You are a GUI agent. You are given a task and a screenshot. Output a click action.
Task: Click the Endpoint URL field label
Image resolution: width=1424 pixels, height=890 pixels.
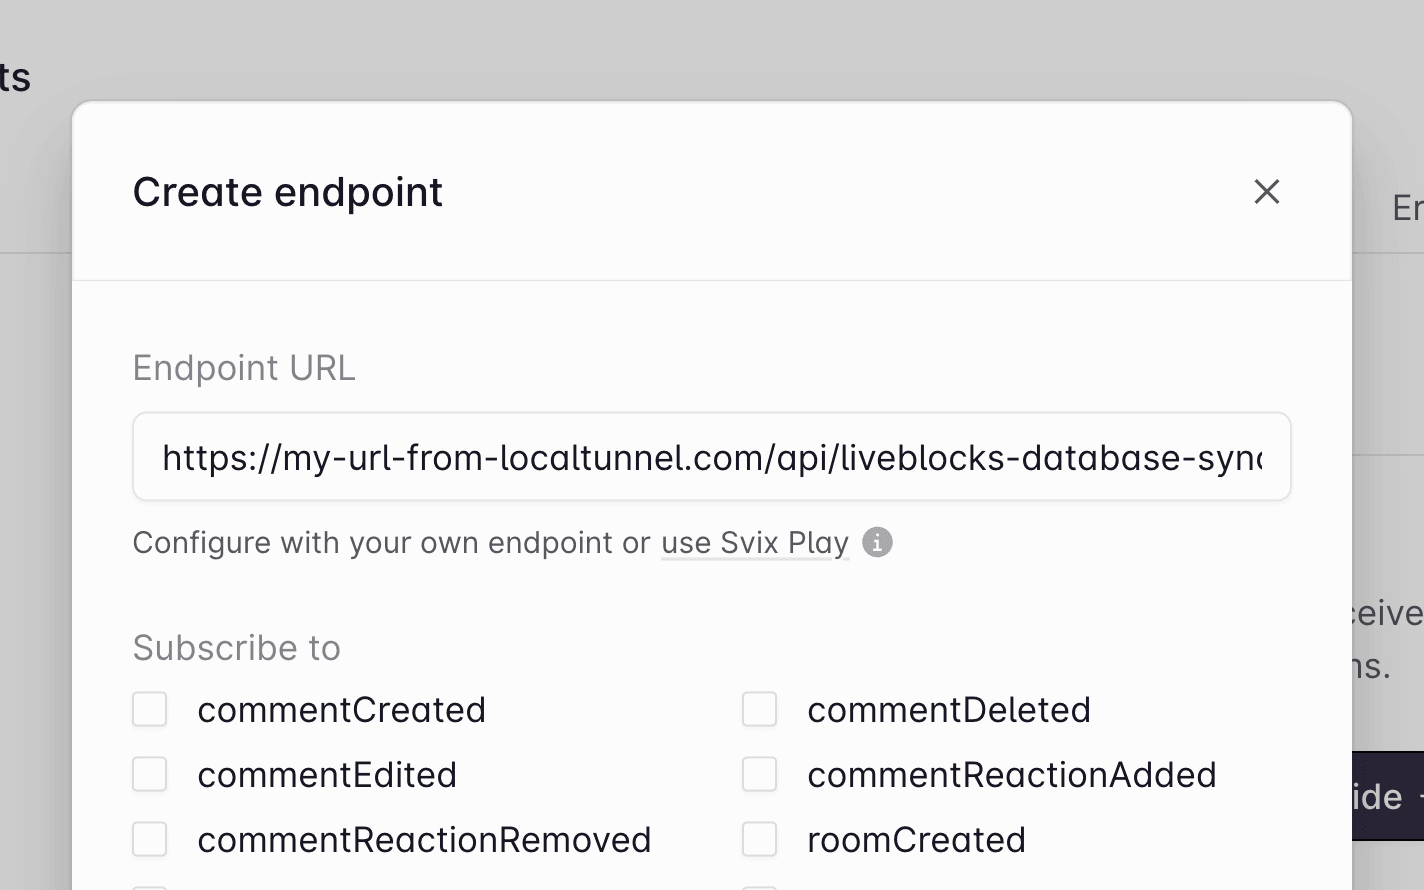click(x=243, y=368)
